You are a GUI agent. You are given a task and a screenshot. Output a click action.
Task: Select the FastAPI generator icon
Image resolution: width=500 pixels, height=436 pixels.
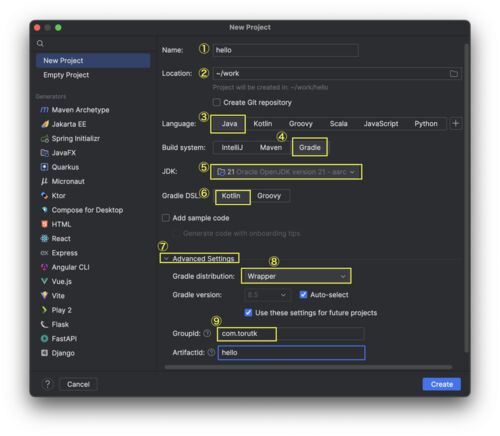coord(44,339)
